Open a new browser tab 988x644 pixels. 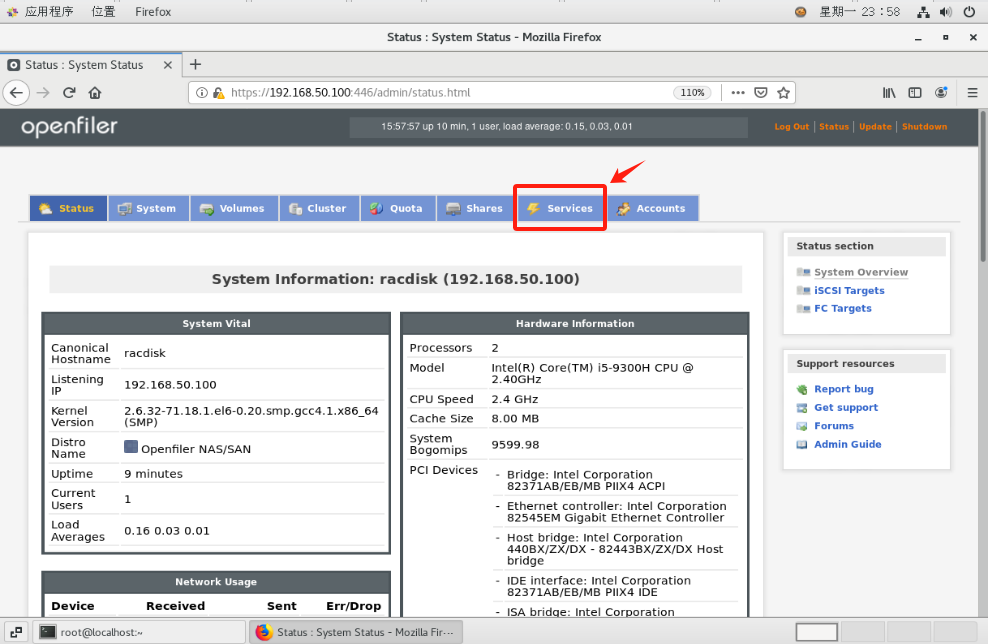pyautogui.click(x=195, y=64)
